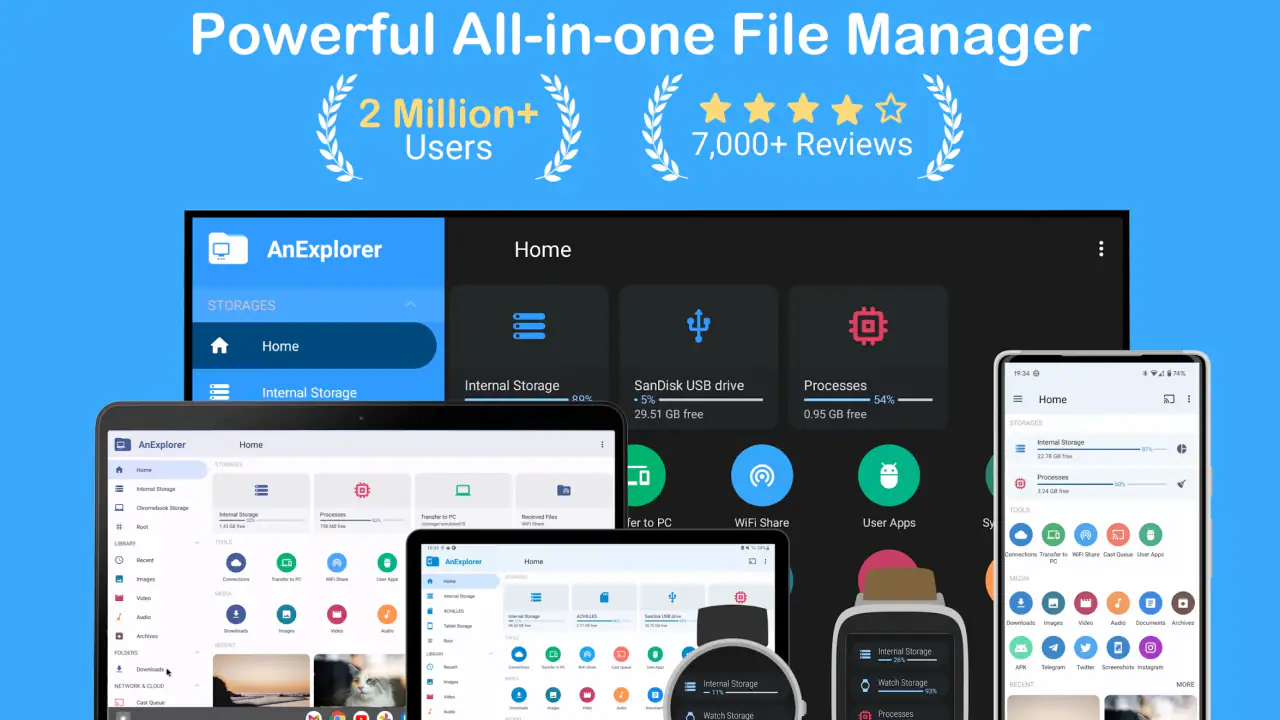Open the phone's hamburger navigation menu
This screenshot has height=720, width=1280.
click(x=1018, y=399)
